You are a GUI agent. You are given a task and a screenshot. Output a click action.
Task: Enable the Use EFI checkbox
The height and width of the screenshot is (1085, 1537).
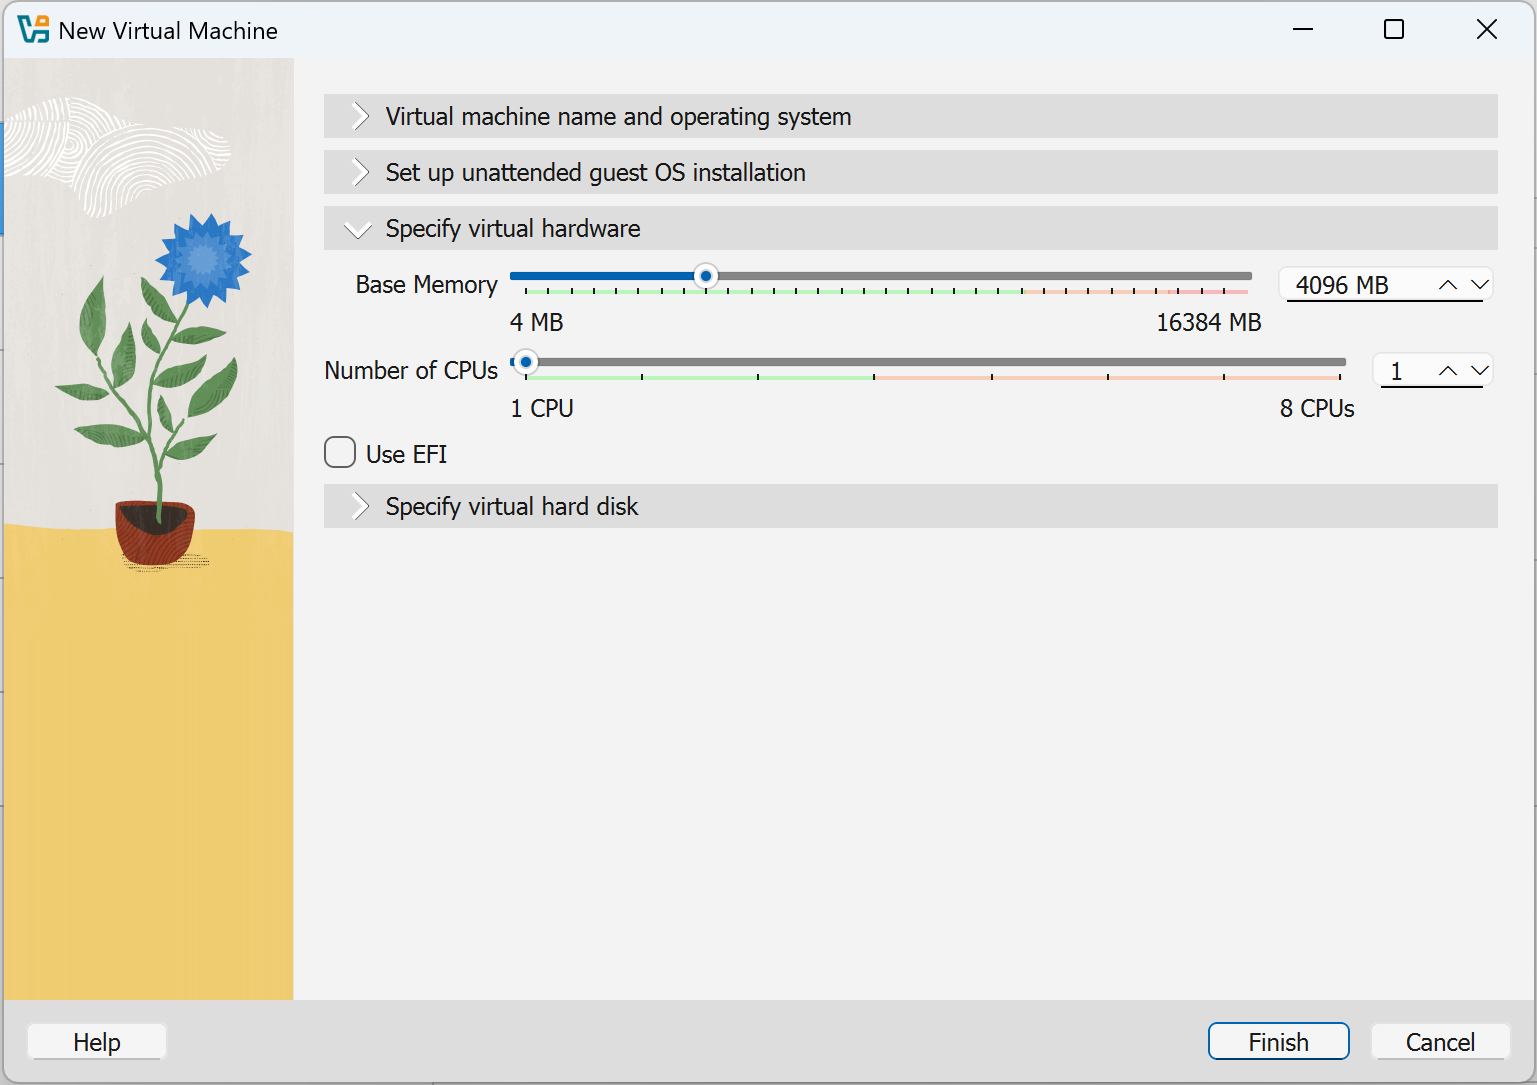pos(340,452)
